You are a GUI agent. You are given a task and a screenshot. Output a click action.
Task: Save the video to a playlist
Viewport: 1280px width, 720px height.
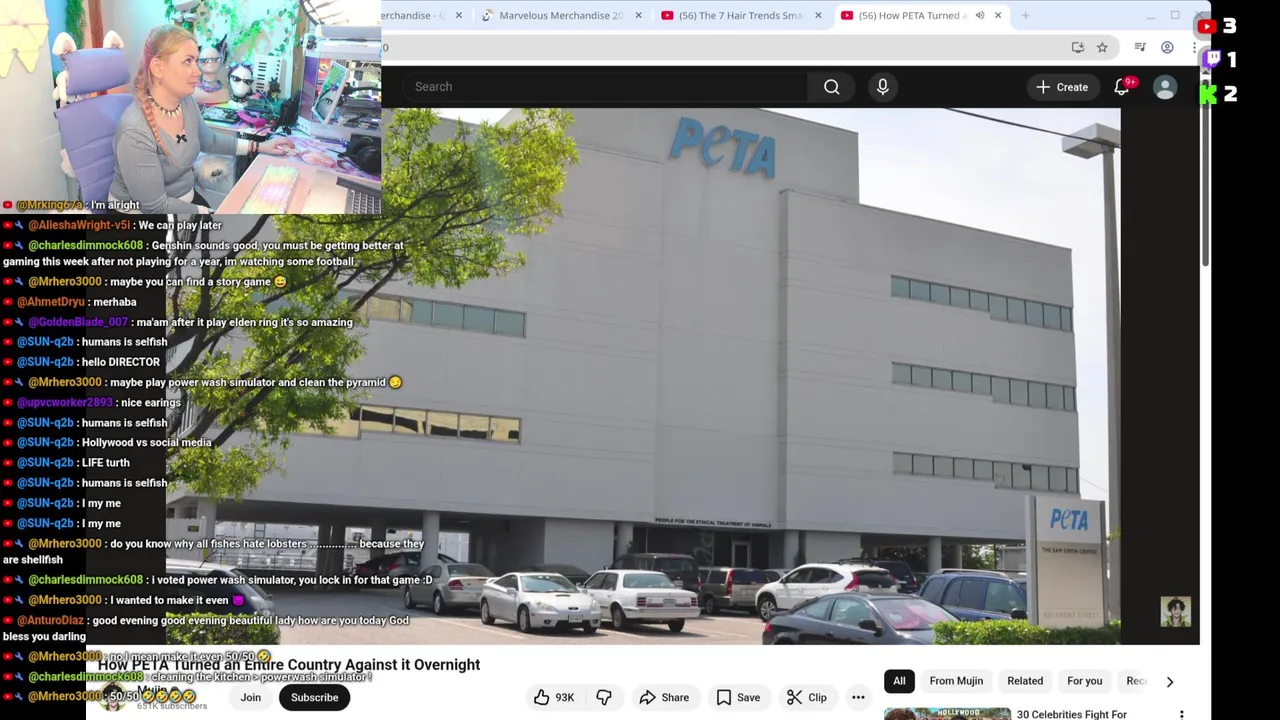point(738,698)
